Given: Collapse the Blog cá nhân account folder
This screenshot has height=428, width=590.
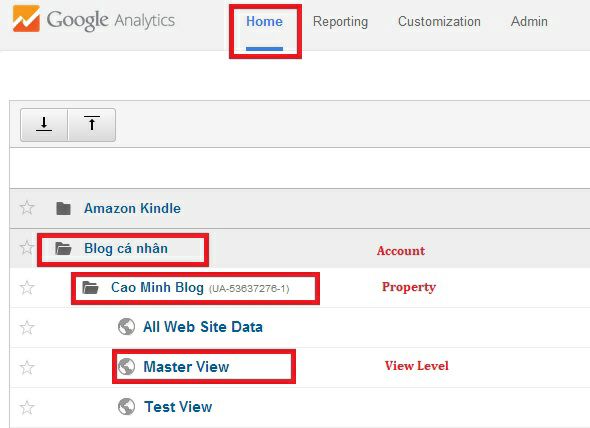Looking at the screenshot, I should (x=63, y=248).
